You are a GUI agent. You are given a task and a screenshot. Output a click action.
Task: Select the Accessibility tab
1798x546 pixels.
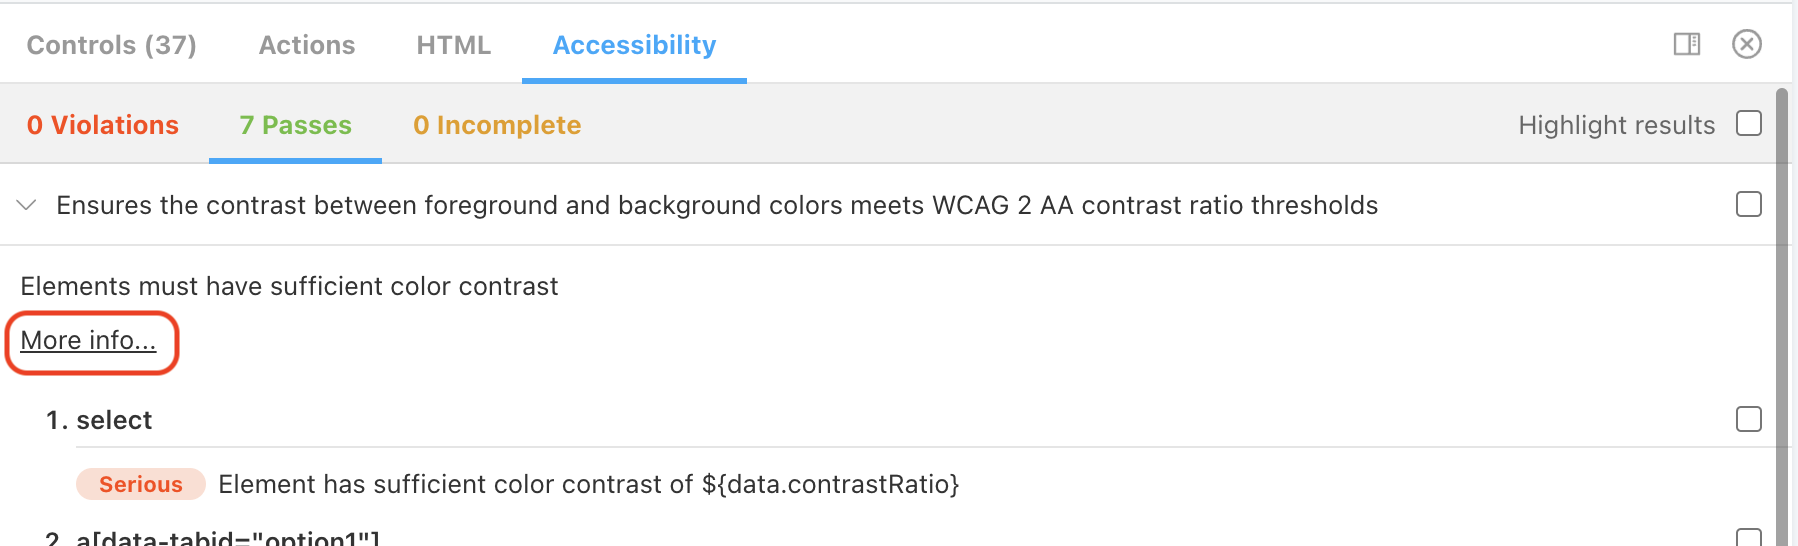tap(634, 45)
